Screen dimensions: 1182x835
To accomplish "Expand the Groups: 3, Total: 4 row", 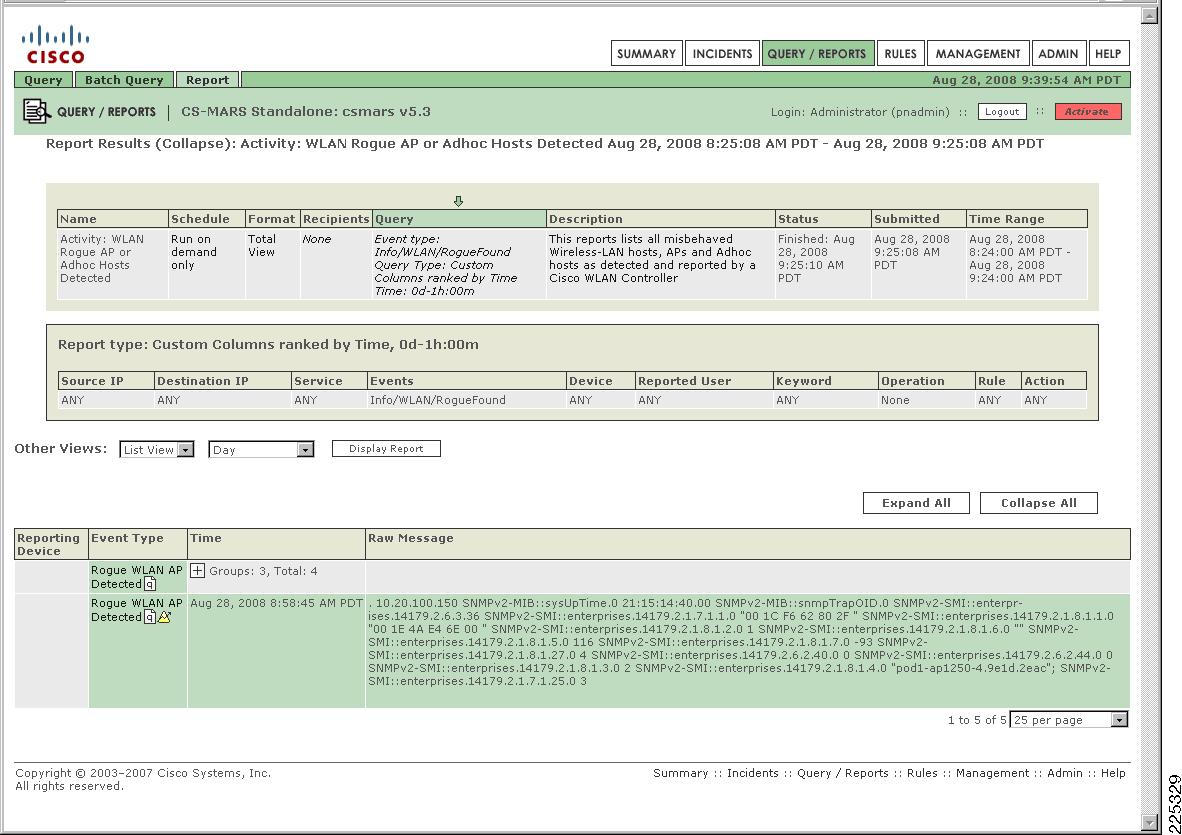I will 198,570.
